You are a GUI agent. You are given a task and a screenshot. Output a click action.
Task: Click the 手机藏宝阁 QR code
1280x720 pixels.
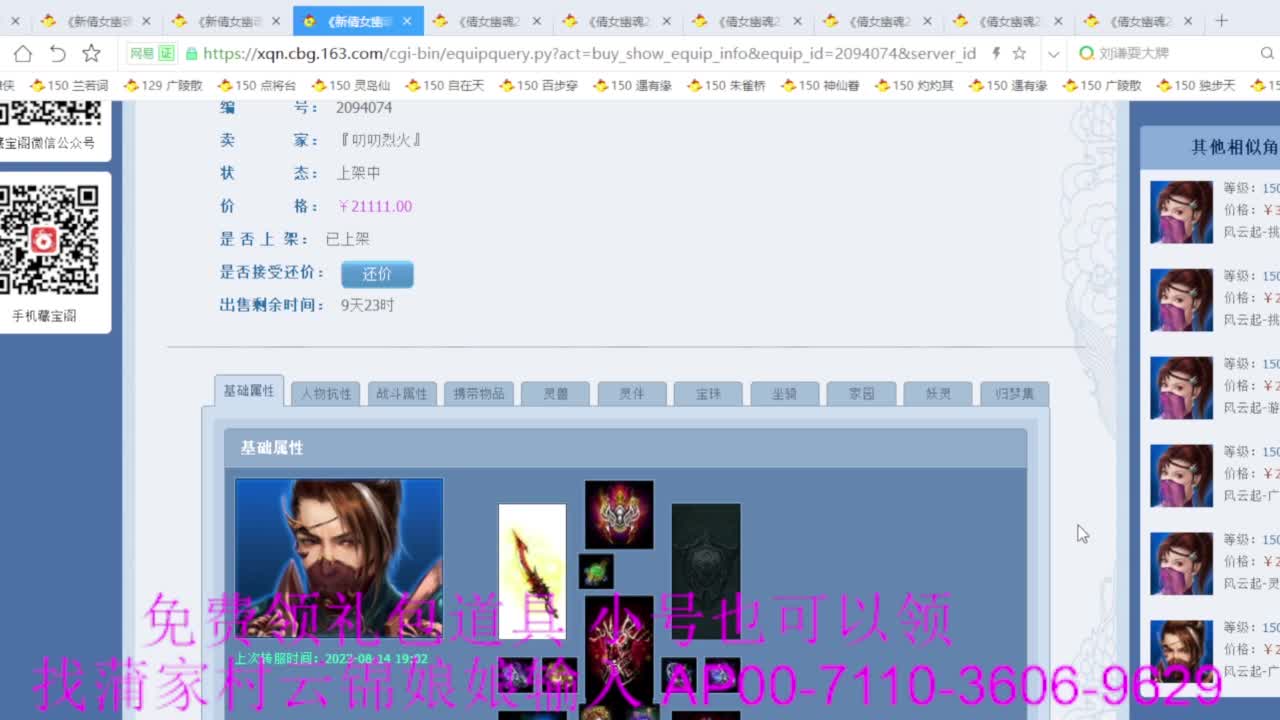point(49,241)
